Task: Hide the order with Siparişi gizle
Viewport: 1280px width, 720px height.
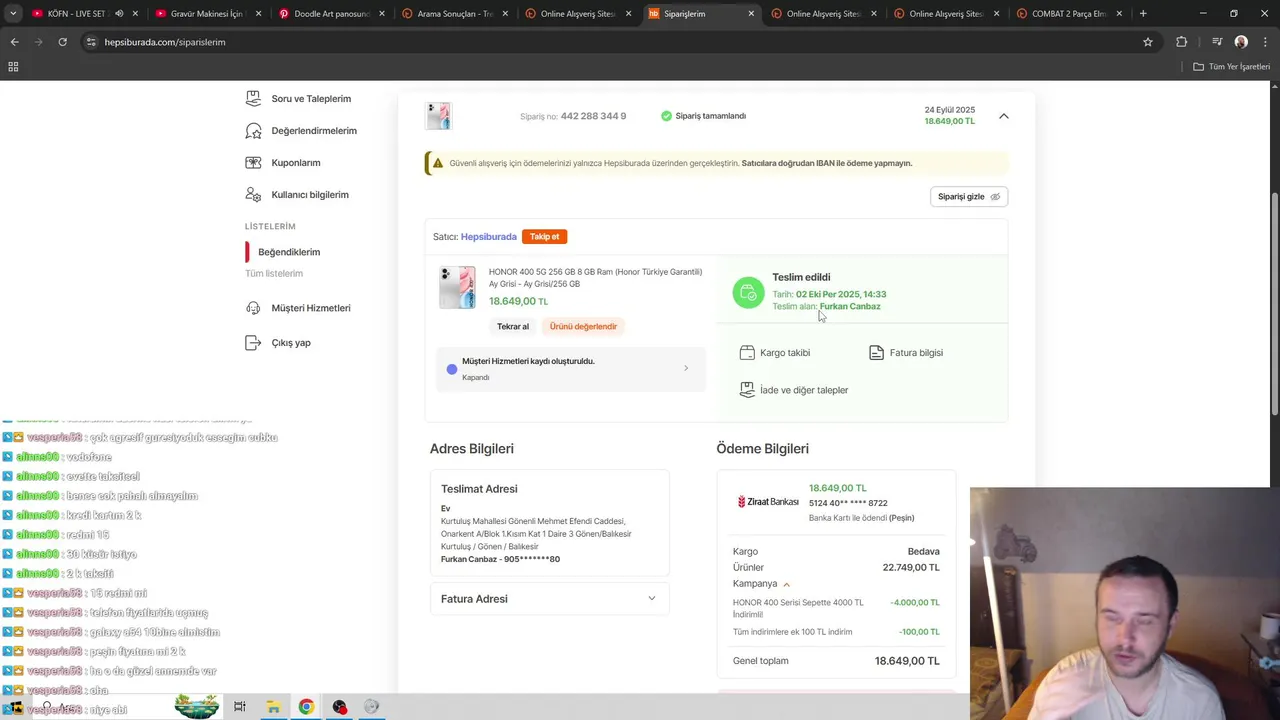Action: (969, 197)
